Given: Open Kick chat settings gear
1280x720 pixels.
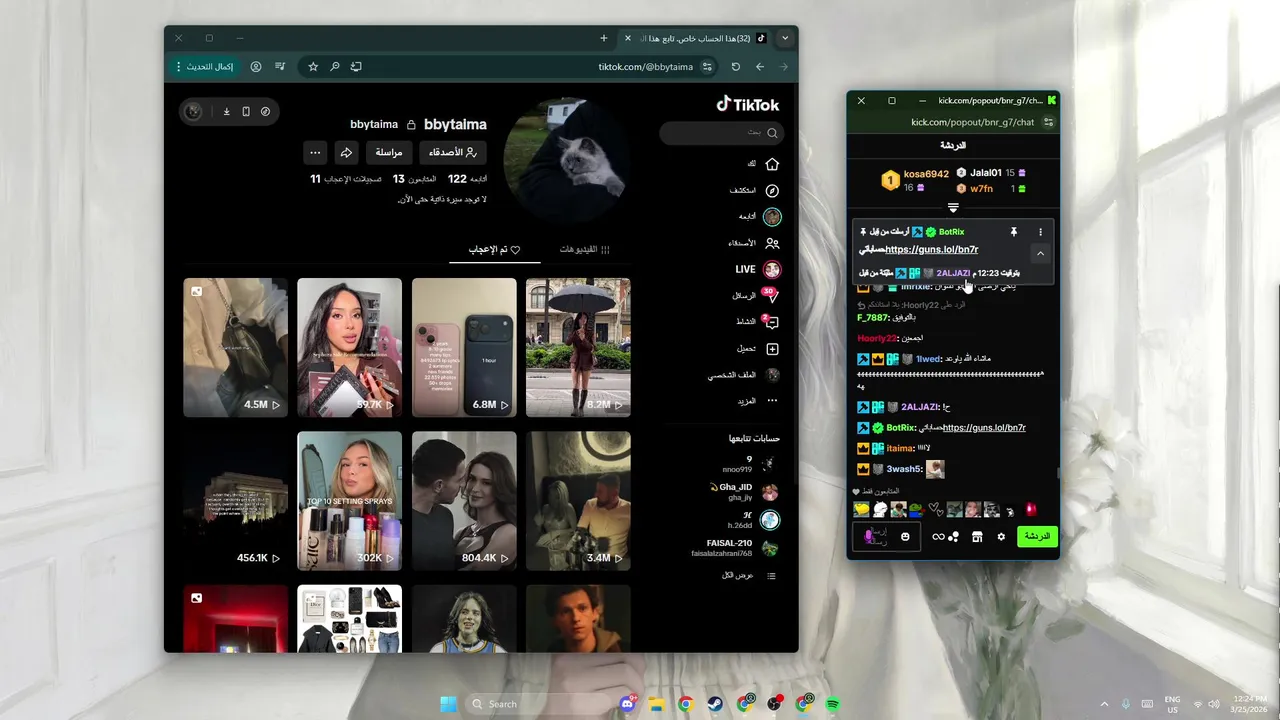Looking at the screenshot, I should pyautogui.click(x=1001, y=537).
